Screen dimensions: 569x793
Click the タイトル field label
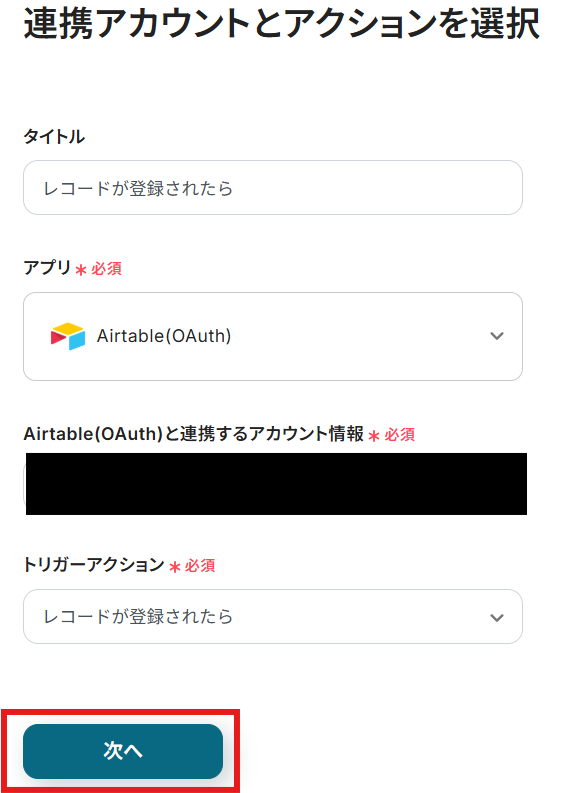tap(54, 137)
